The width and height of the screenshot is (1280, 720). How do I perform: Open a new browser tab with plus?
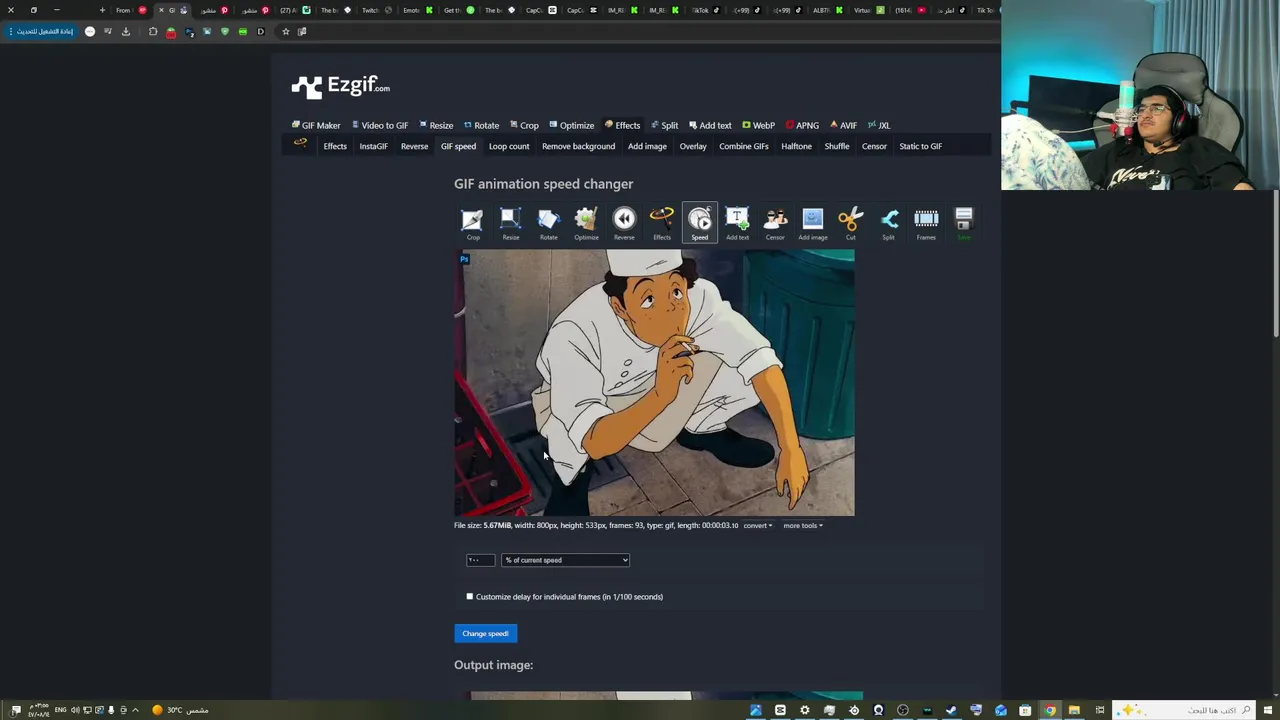[102, 10]
